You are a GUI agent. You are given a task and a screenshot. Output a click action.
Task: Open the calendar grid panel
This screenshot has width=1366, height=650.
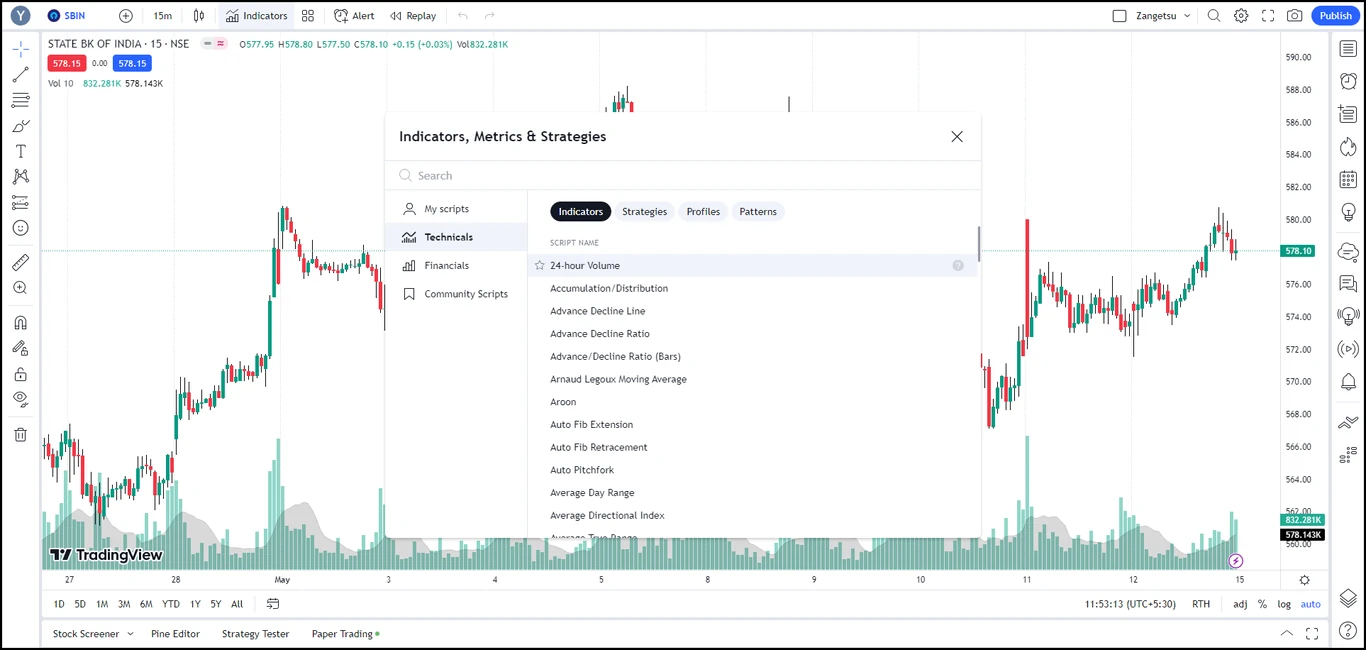pyautogui.click(x=1348, y=180)
